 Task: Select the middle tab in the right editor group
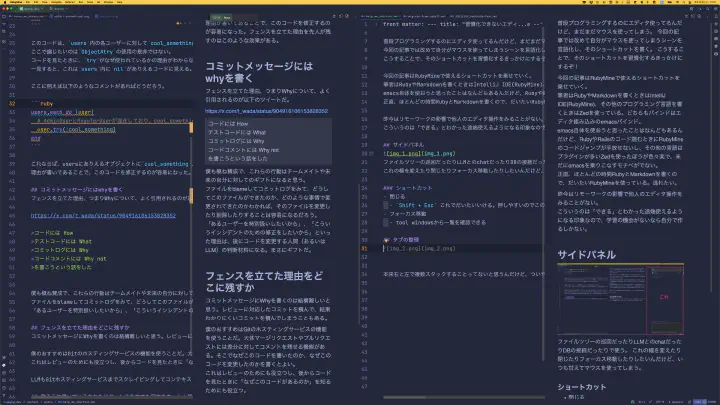[424, 17]
